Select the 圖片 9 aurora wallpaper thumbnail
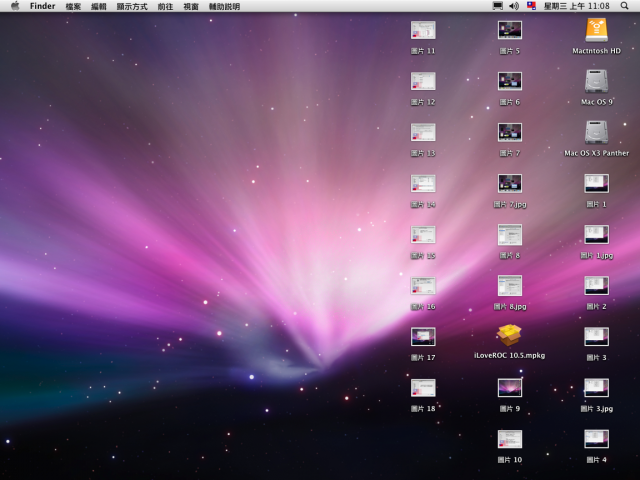 click(510, 388)
